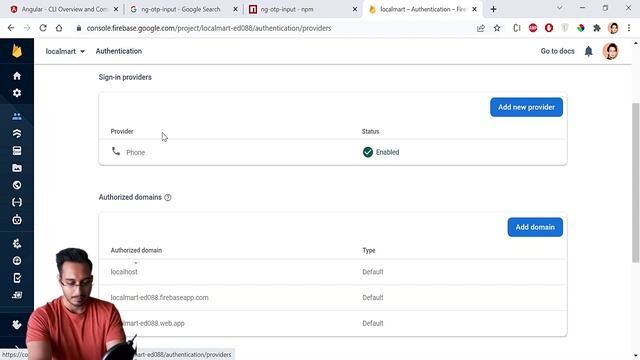
Task: Click the Authorized domain column header
Action: 136,250
